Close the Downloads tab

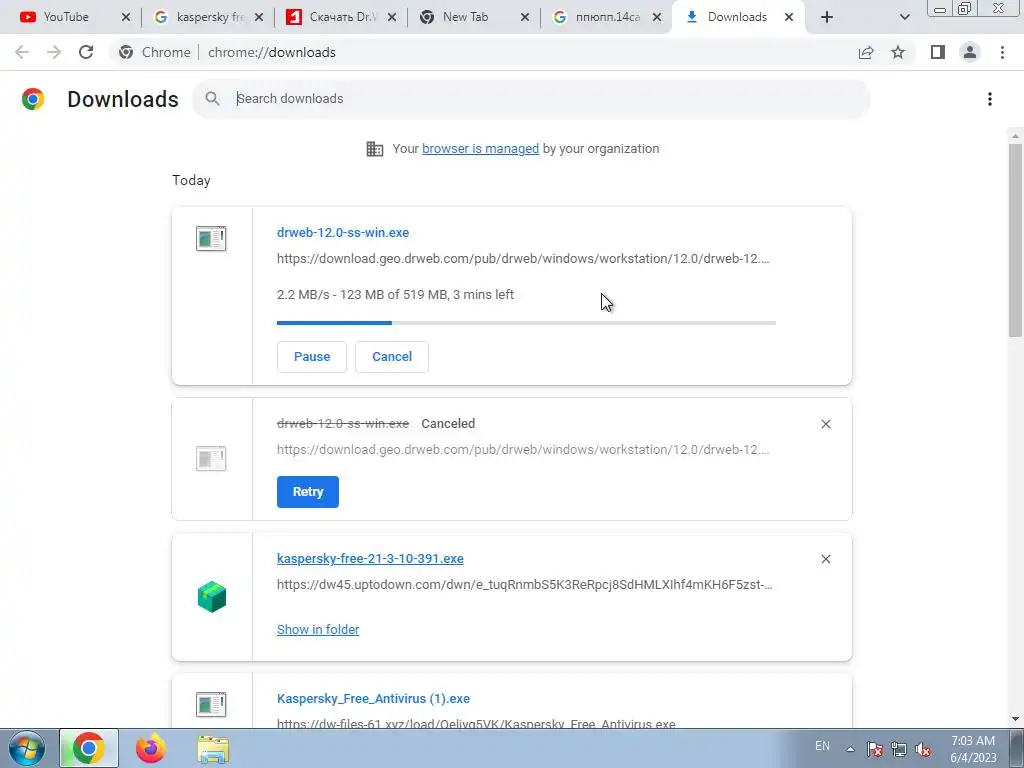pos(789,17)
